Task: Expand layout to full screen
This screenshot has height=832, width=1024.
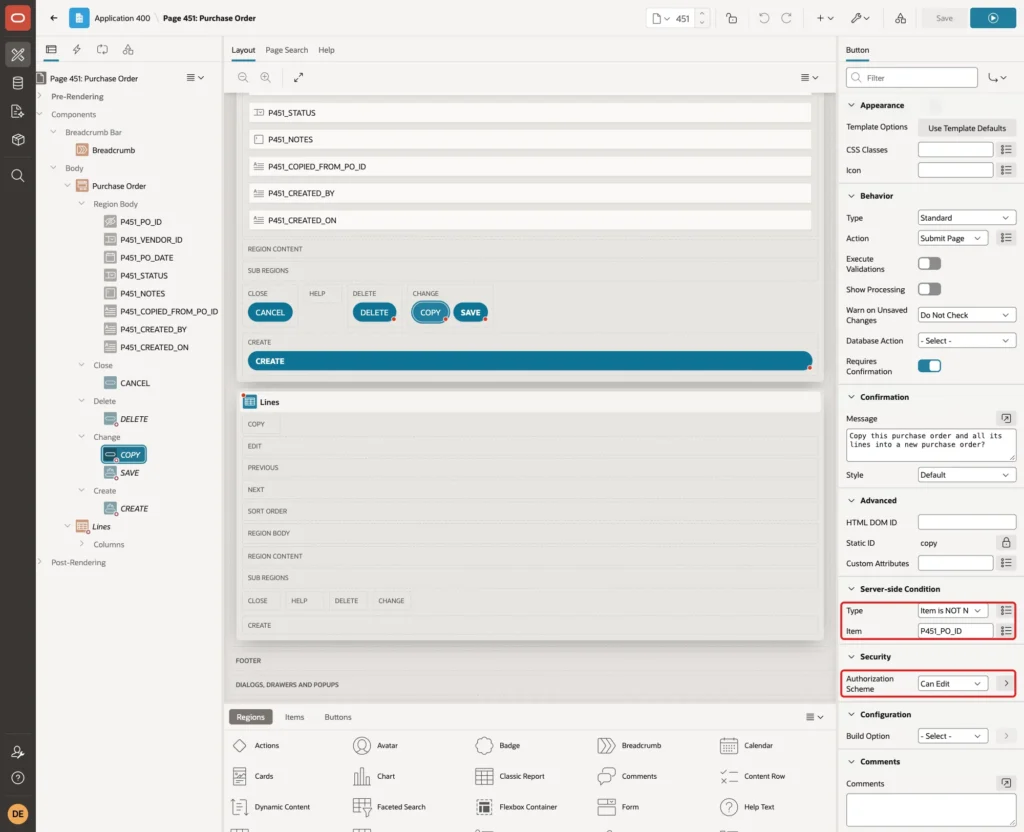Action: [x=298, y=77]
